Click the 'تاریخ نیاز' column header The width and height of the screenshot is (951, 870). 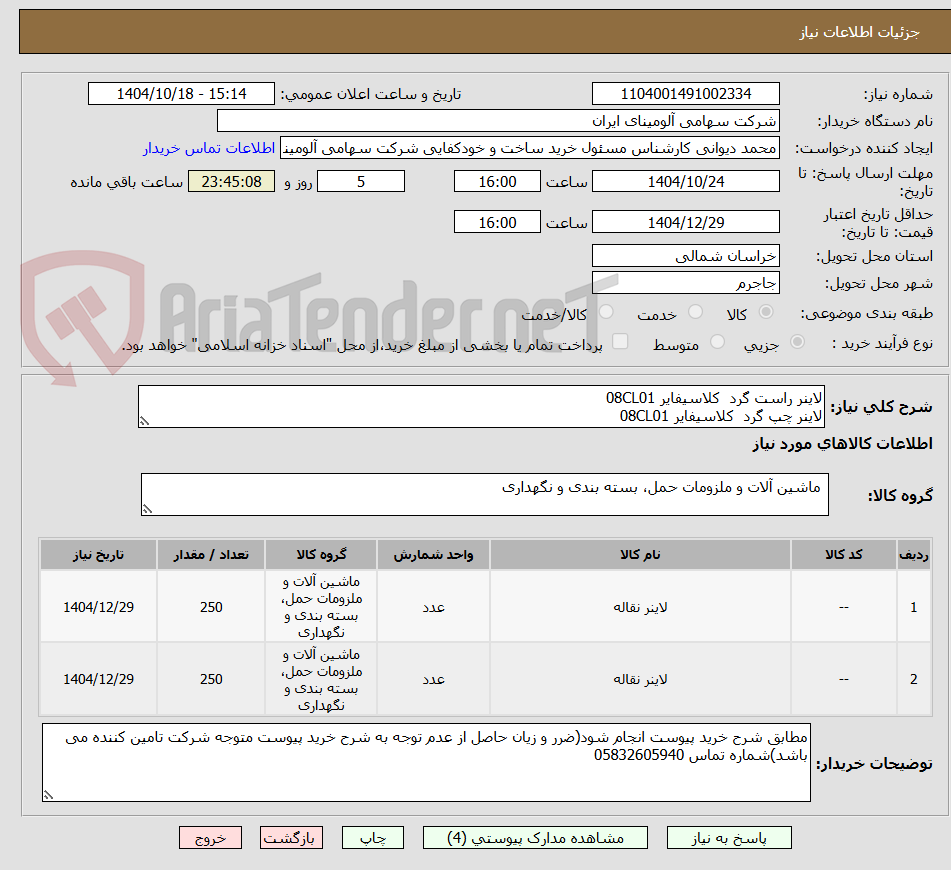[x=98, y=555]
